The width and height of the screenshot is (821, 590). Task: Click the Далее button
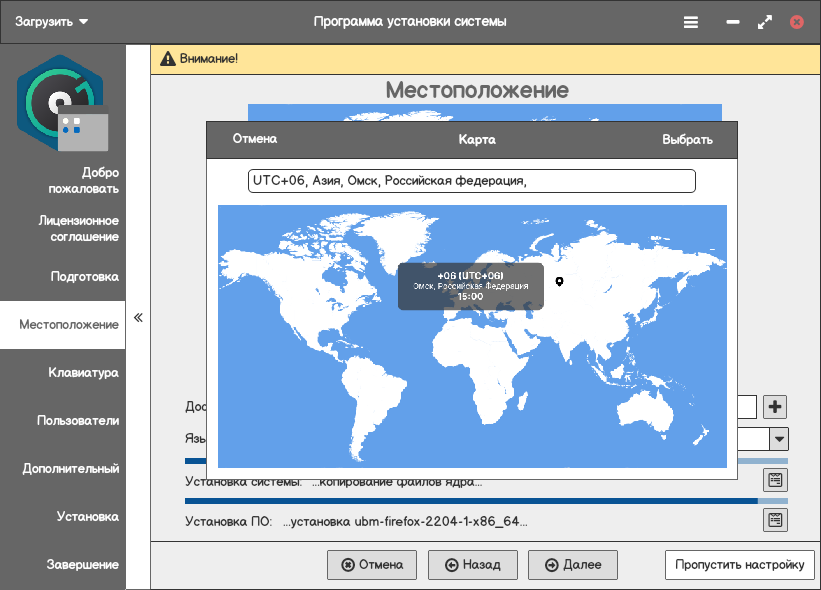click(x=573, y=565)
